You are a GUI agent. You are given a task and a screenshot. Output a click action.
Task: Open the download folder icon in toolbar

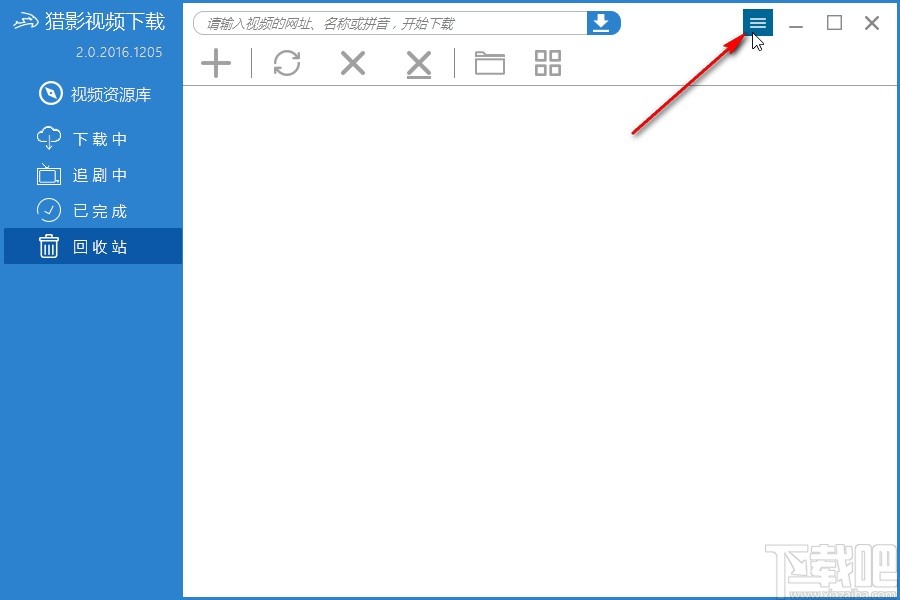pyautogui.click(x=490, y=63)
